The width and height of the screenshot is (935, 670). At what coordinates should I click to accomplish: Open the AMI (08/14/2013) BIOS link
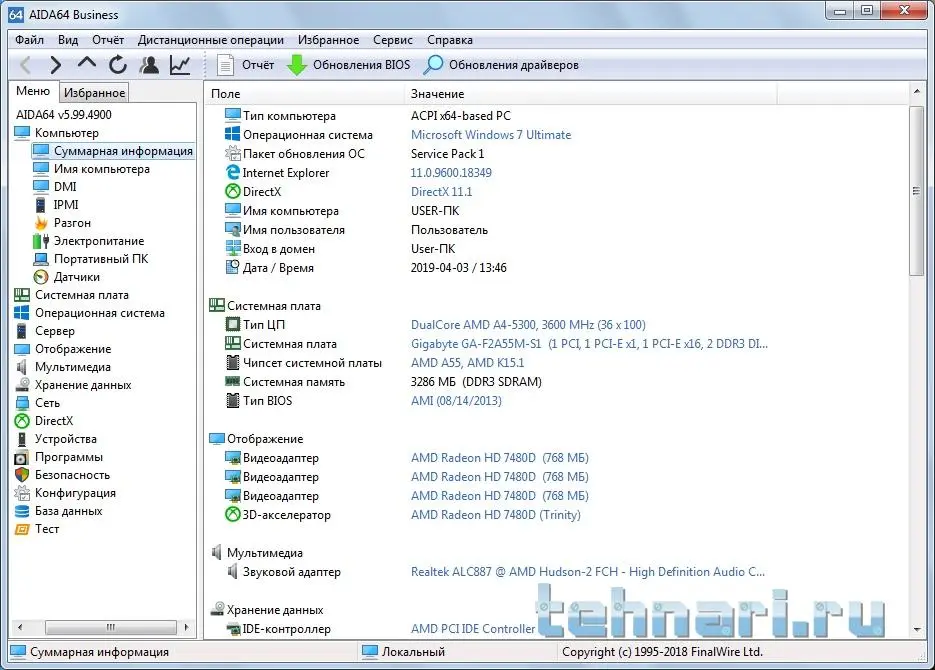(456, 401)
